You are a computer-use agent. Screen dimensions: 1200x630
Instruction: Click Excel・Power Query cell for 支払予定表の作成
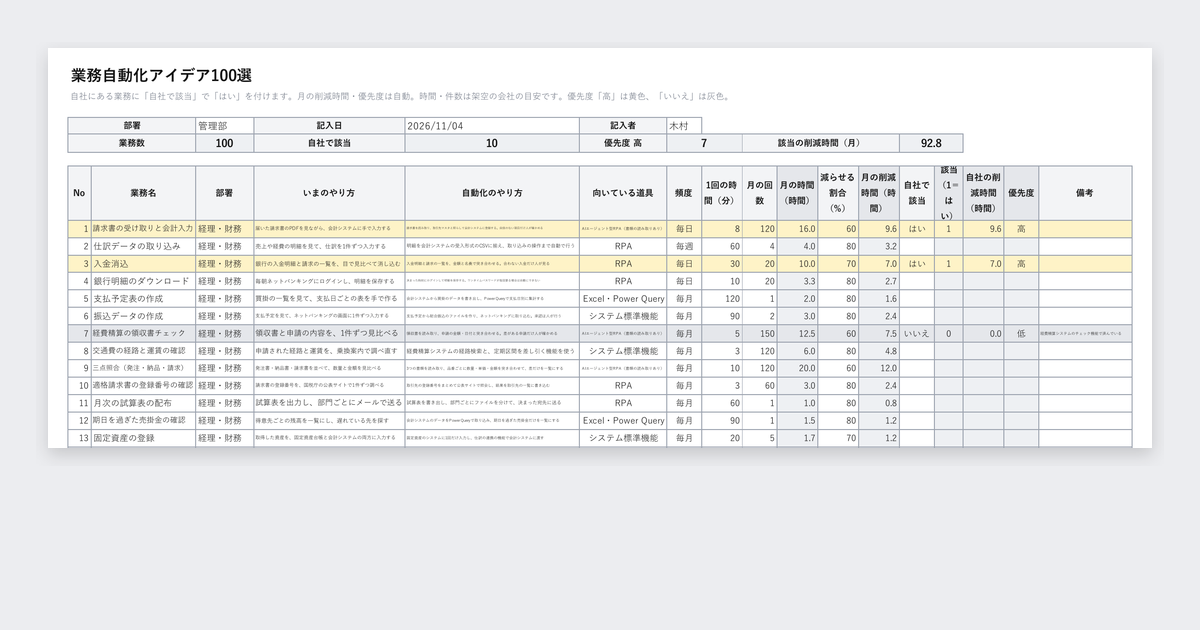pyautogui.click(x=623, y=298)
